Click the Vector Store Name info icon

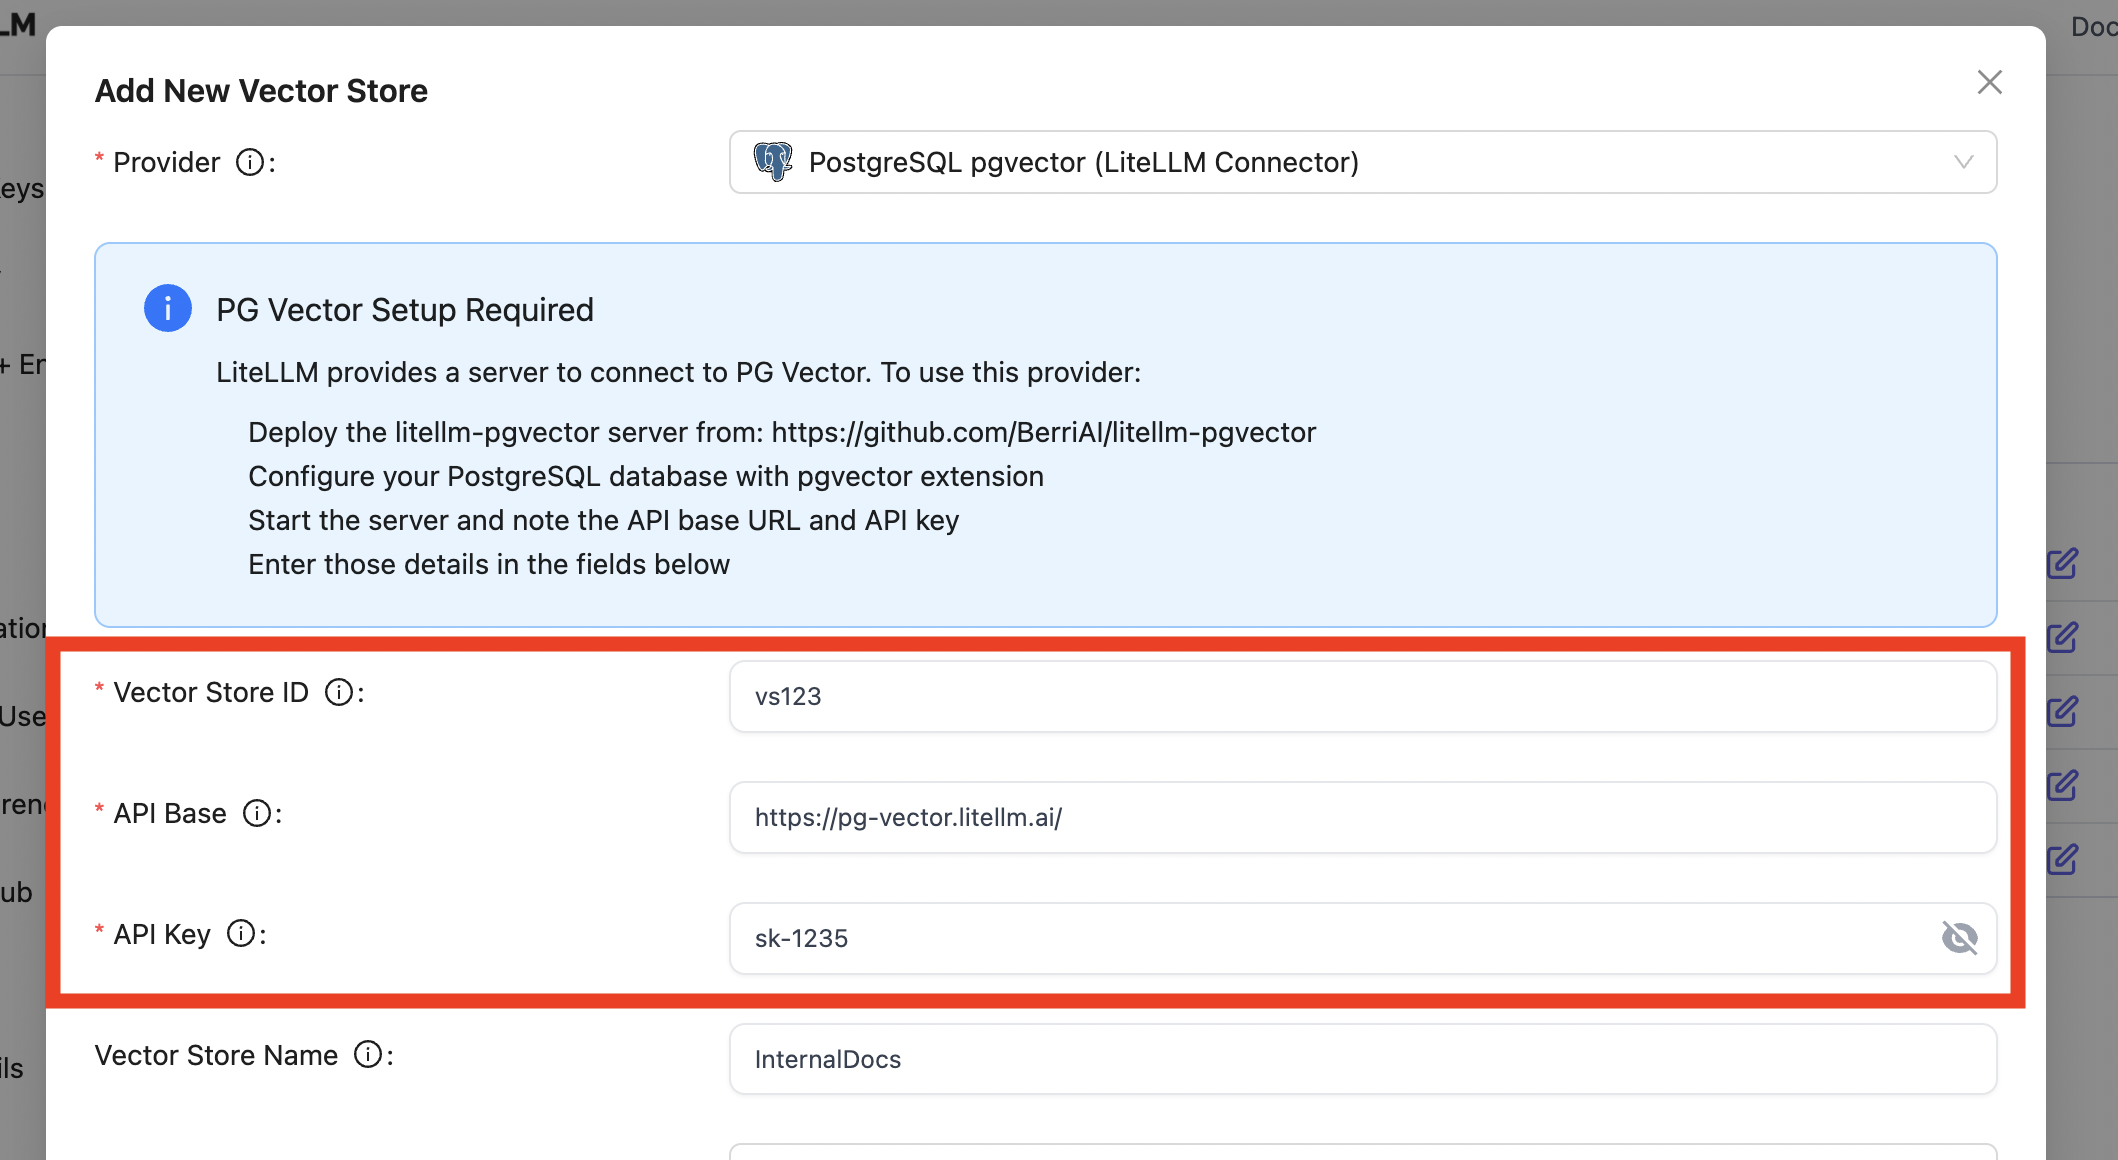click(x=368, y=1055)
